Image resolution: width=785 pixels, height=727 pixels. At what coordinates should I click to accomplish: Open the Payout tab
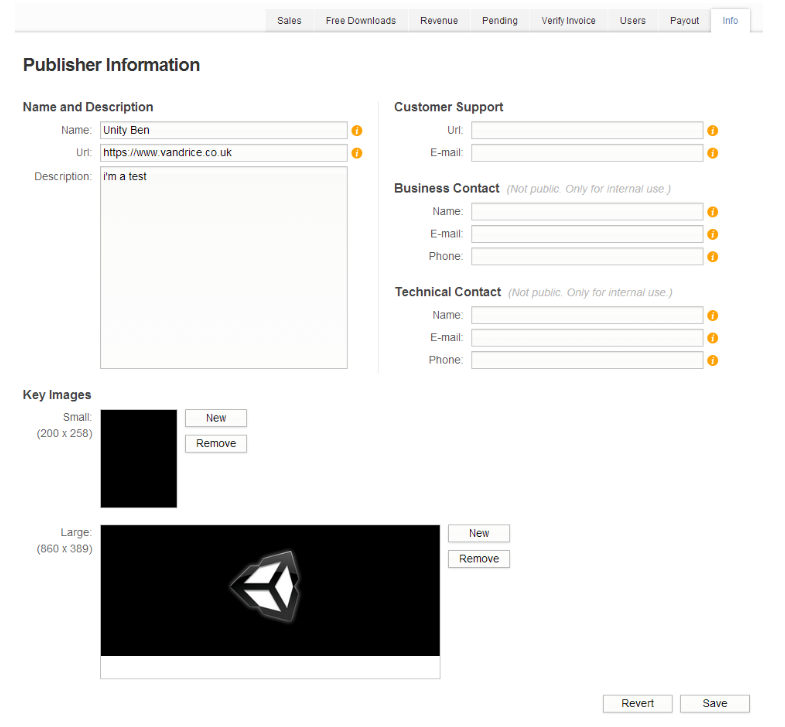coord(684,21)
